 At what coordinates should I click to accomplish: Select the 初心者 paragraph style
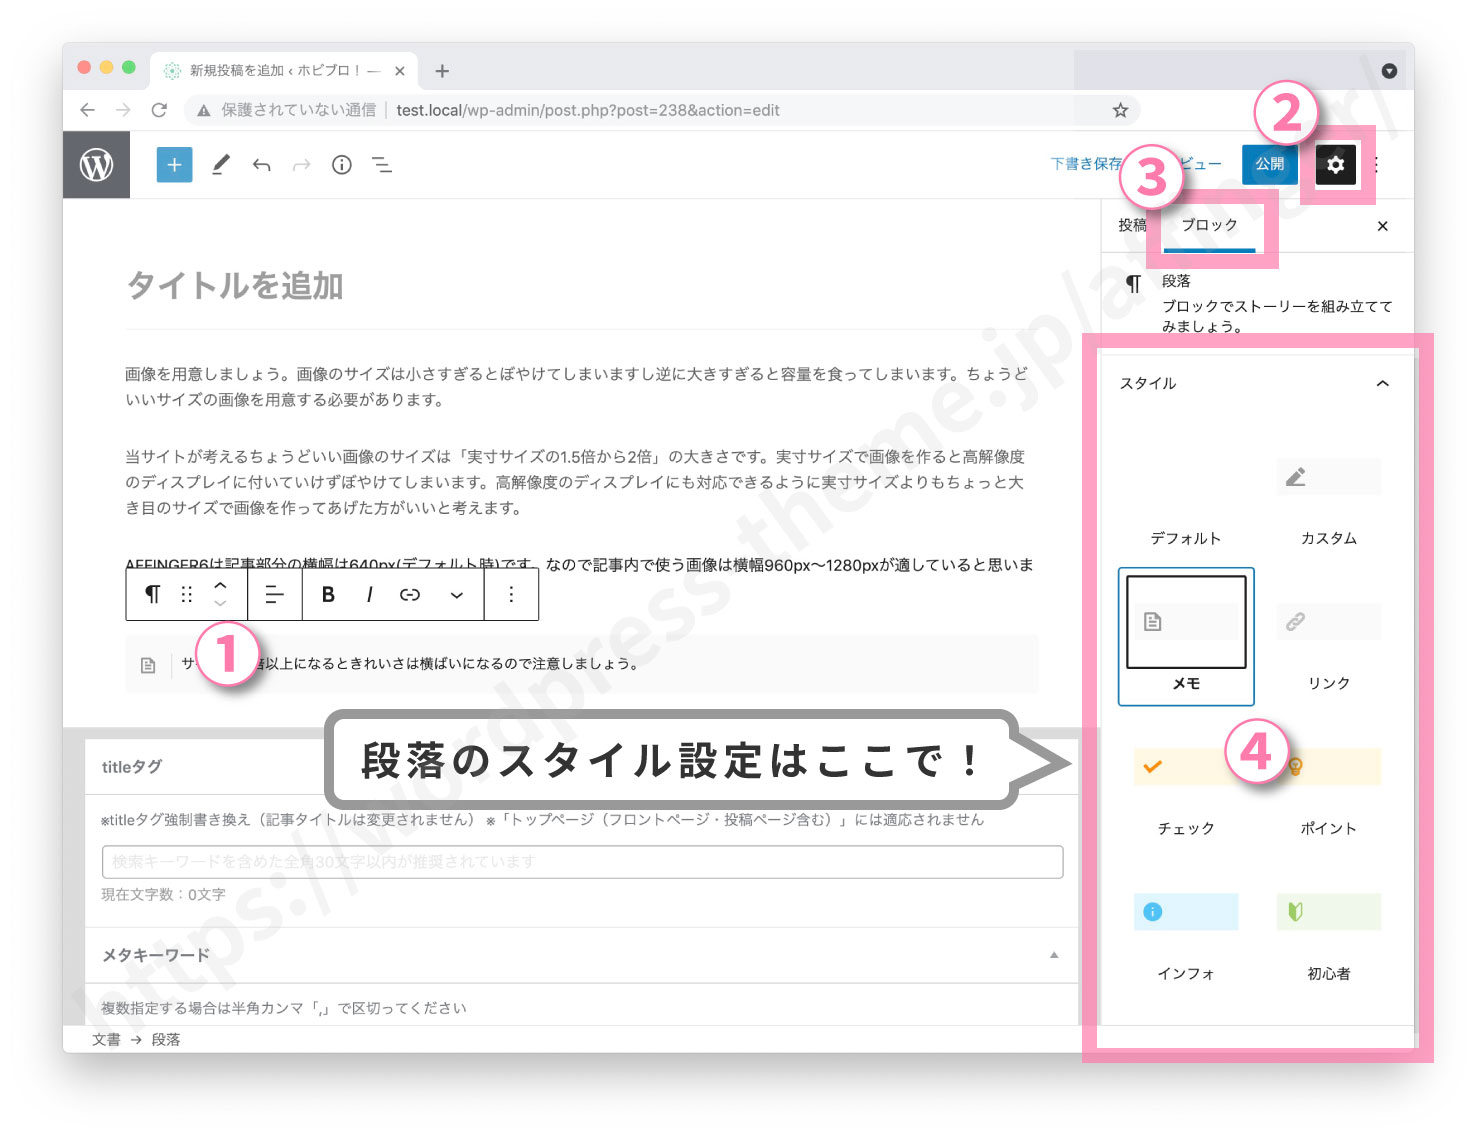1329,928
